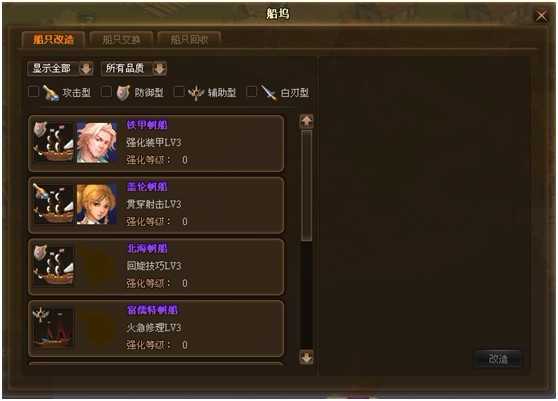Click the shield icon for 防御型
The height and width of the screenshot is (401, 558).
point(123,93)
